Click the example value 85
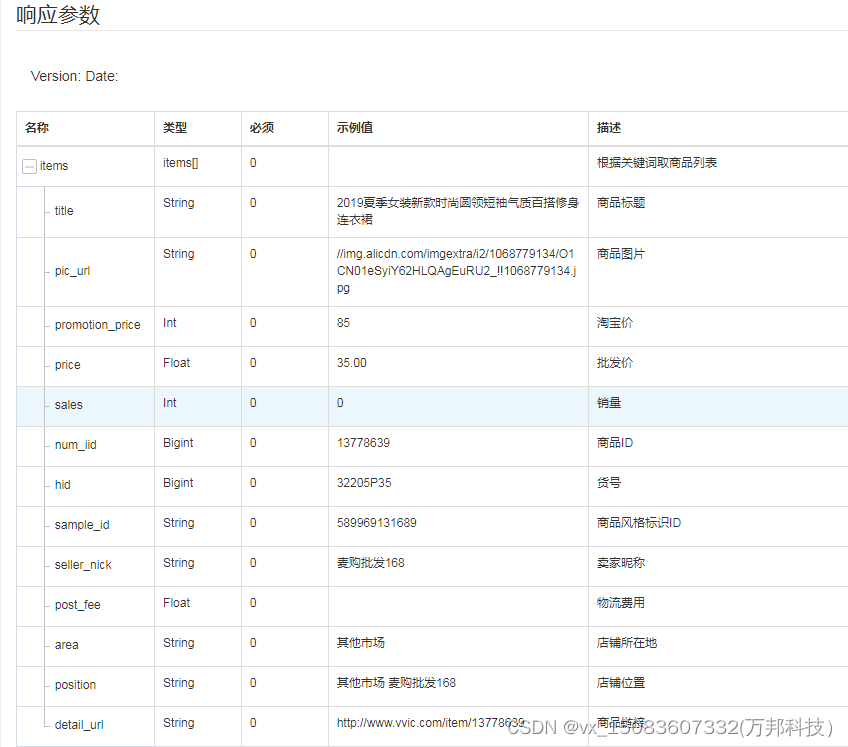Viewport: 848px width, 747px height. pos(343,323)
